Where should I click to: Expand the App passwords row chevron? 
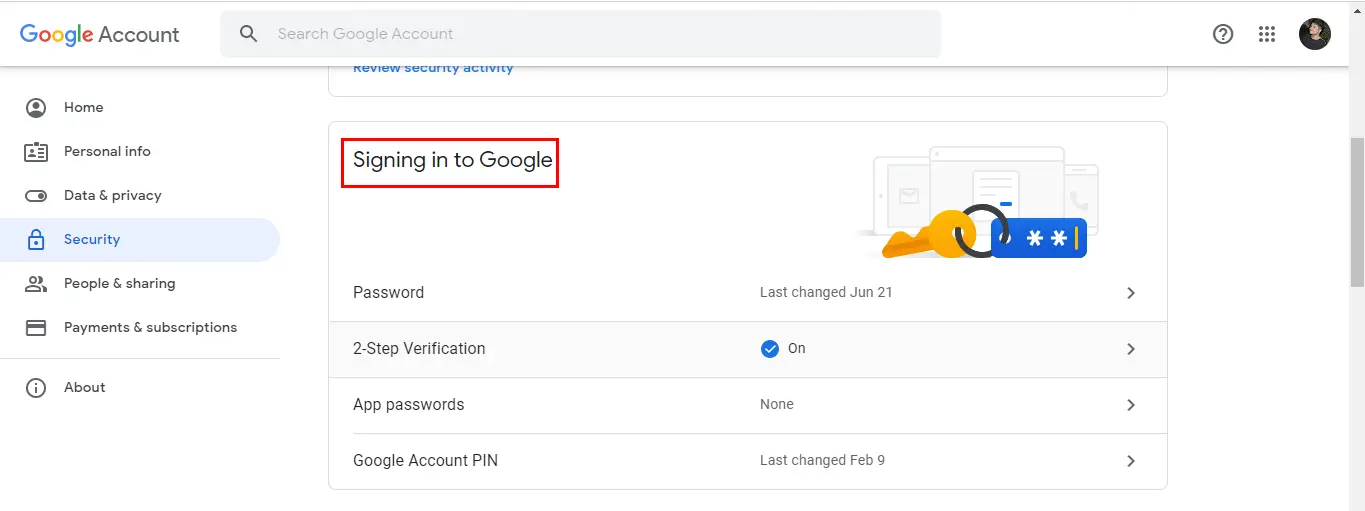coord(1131,405)
